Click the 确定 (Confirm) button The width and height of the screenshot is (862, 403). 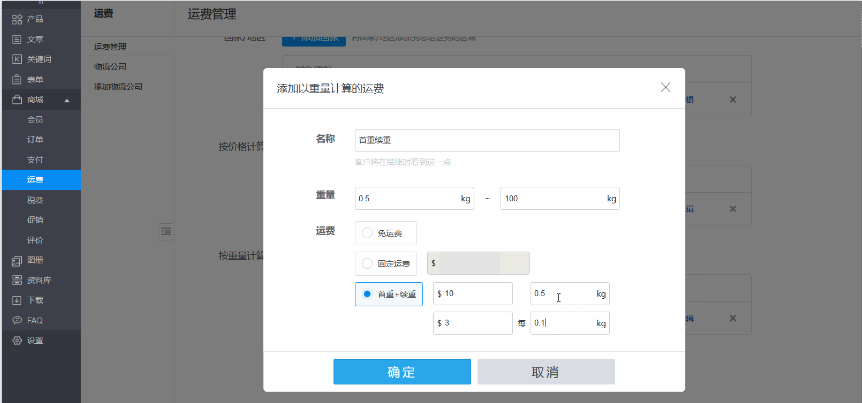click(x=401, y=372)
